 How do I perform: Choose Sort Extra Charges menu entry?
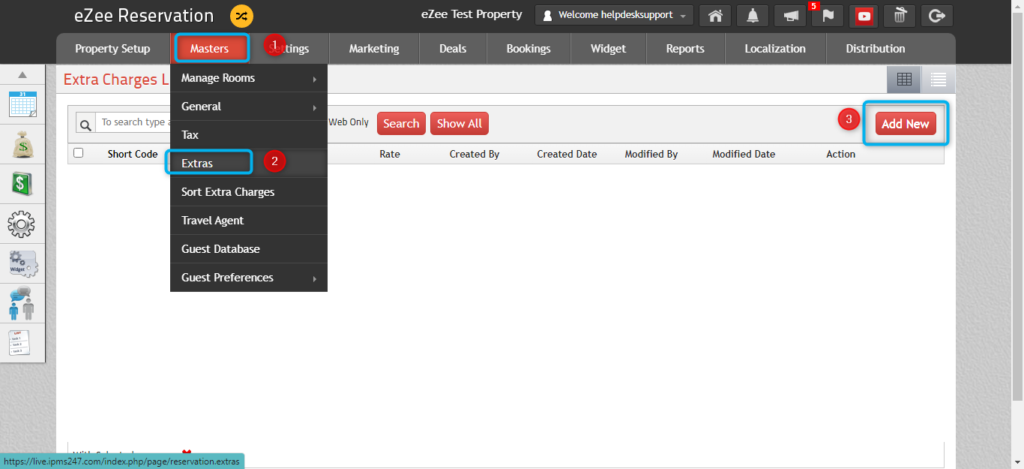click(249, 192)
